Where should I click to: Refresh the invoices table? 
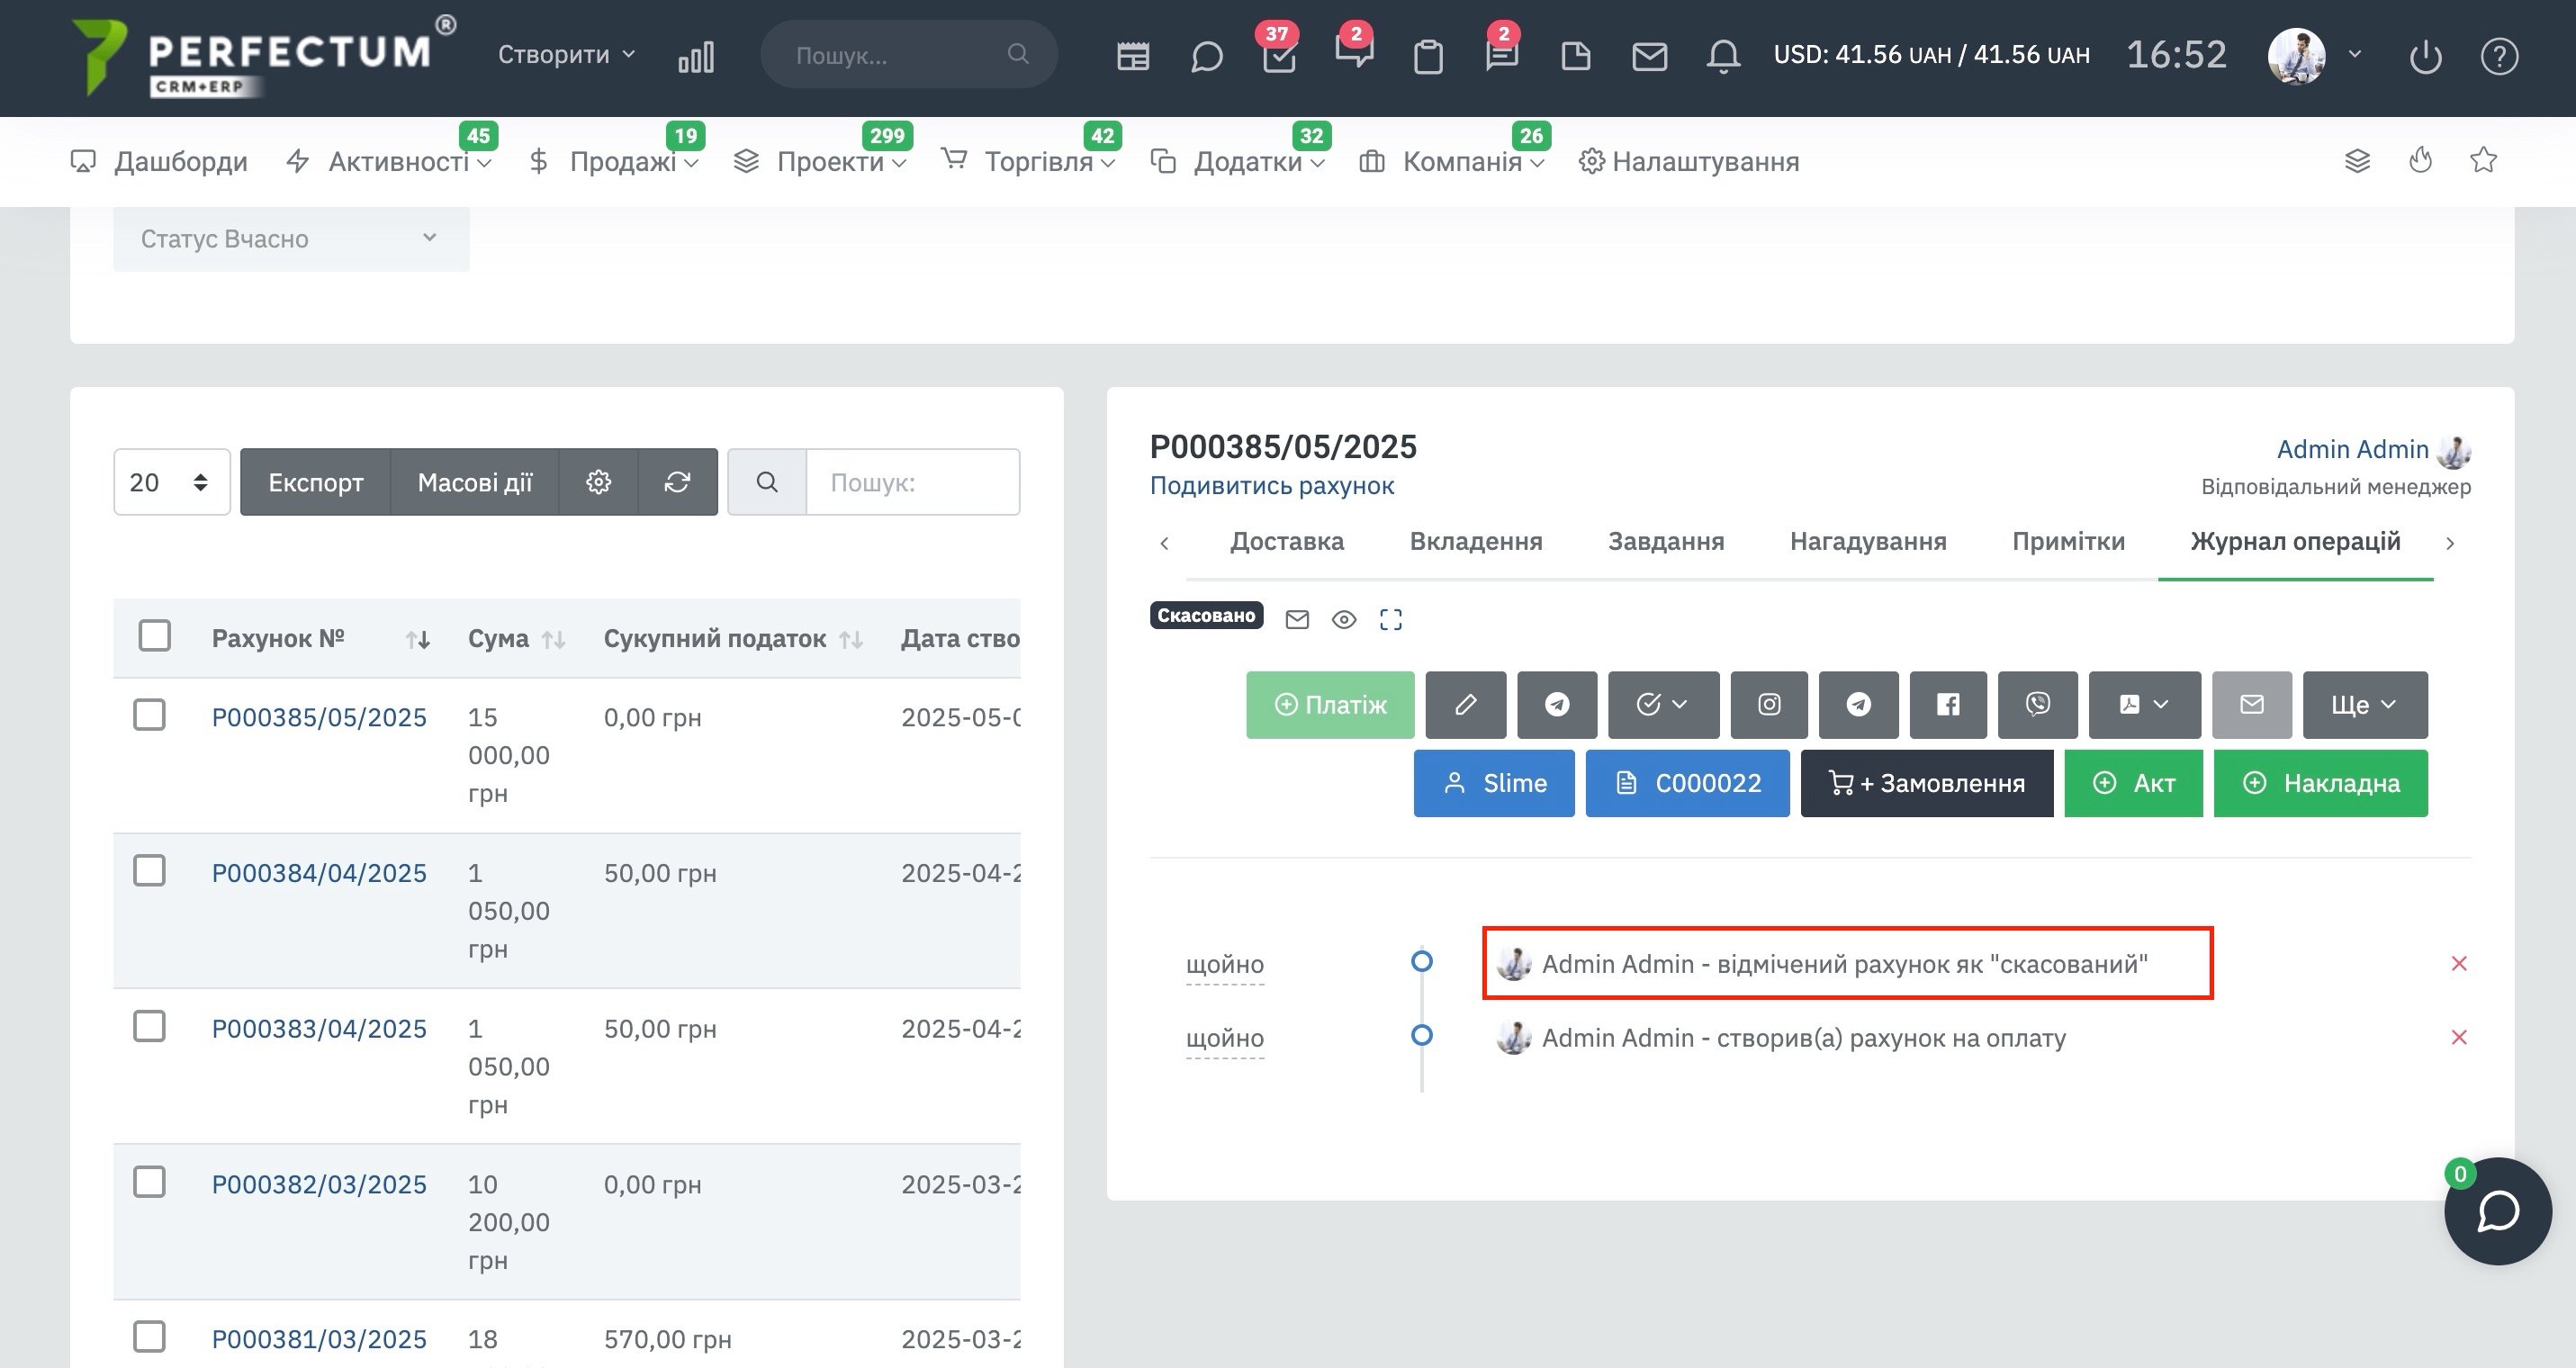pyautogui.click(x=677, y=482)
